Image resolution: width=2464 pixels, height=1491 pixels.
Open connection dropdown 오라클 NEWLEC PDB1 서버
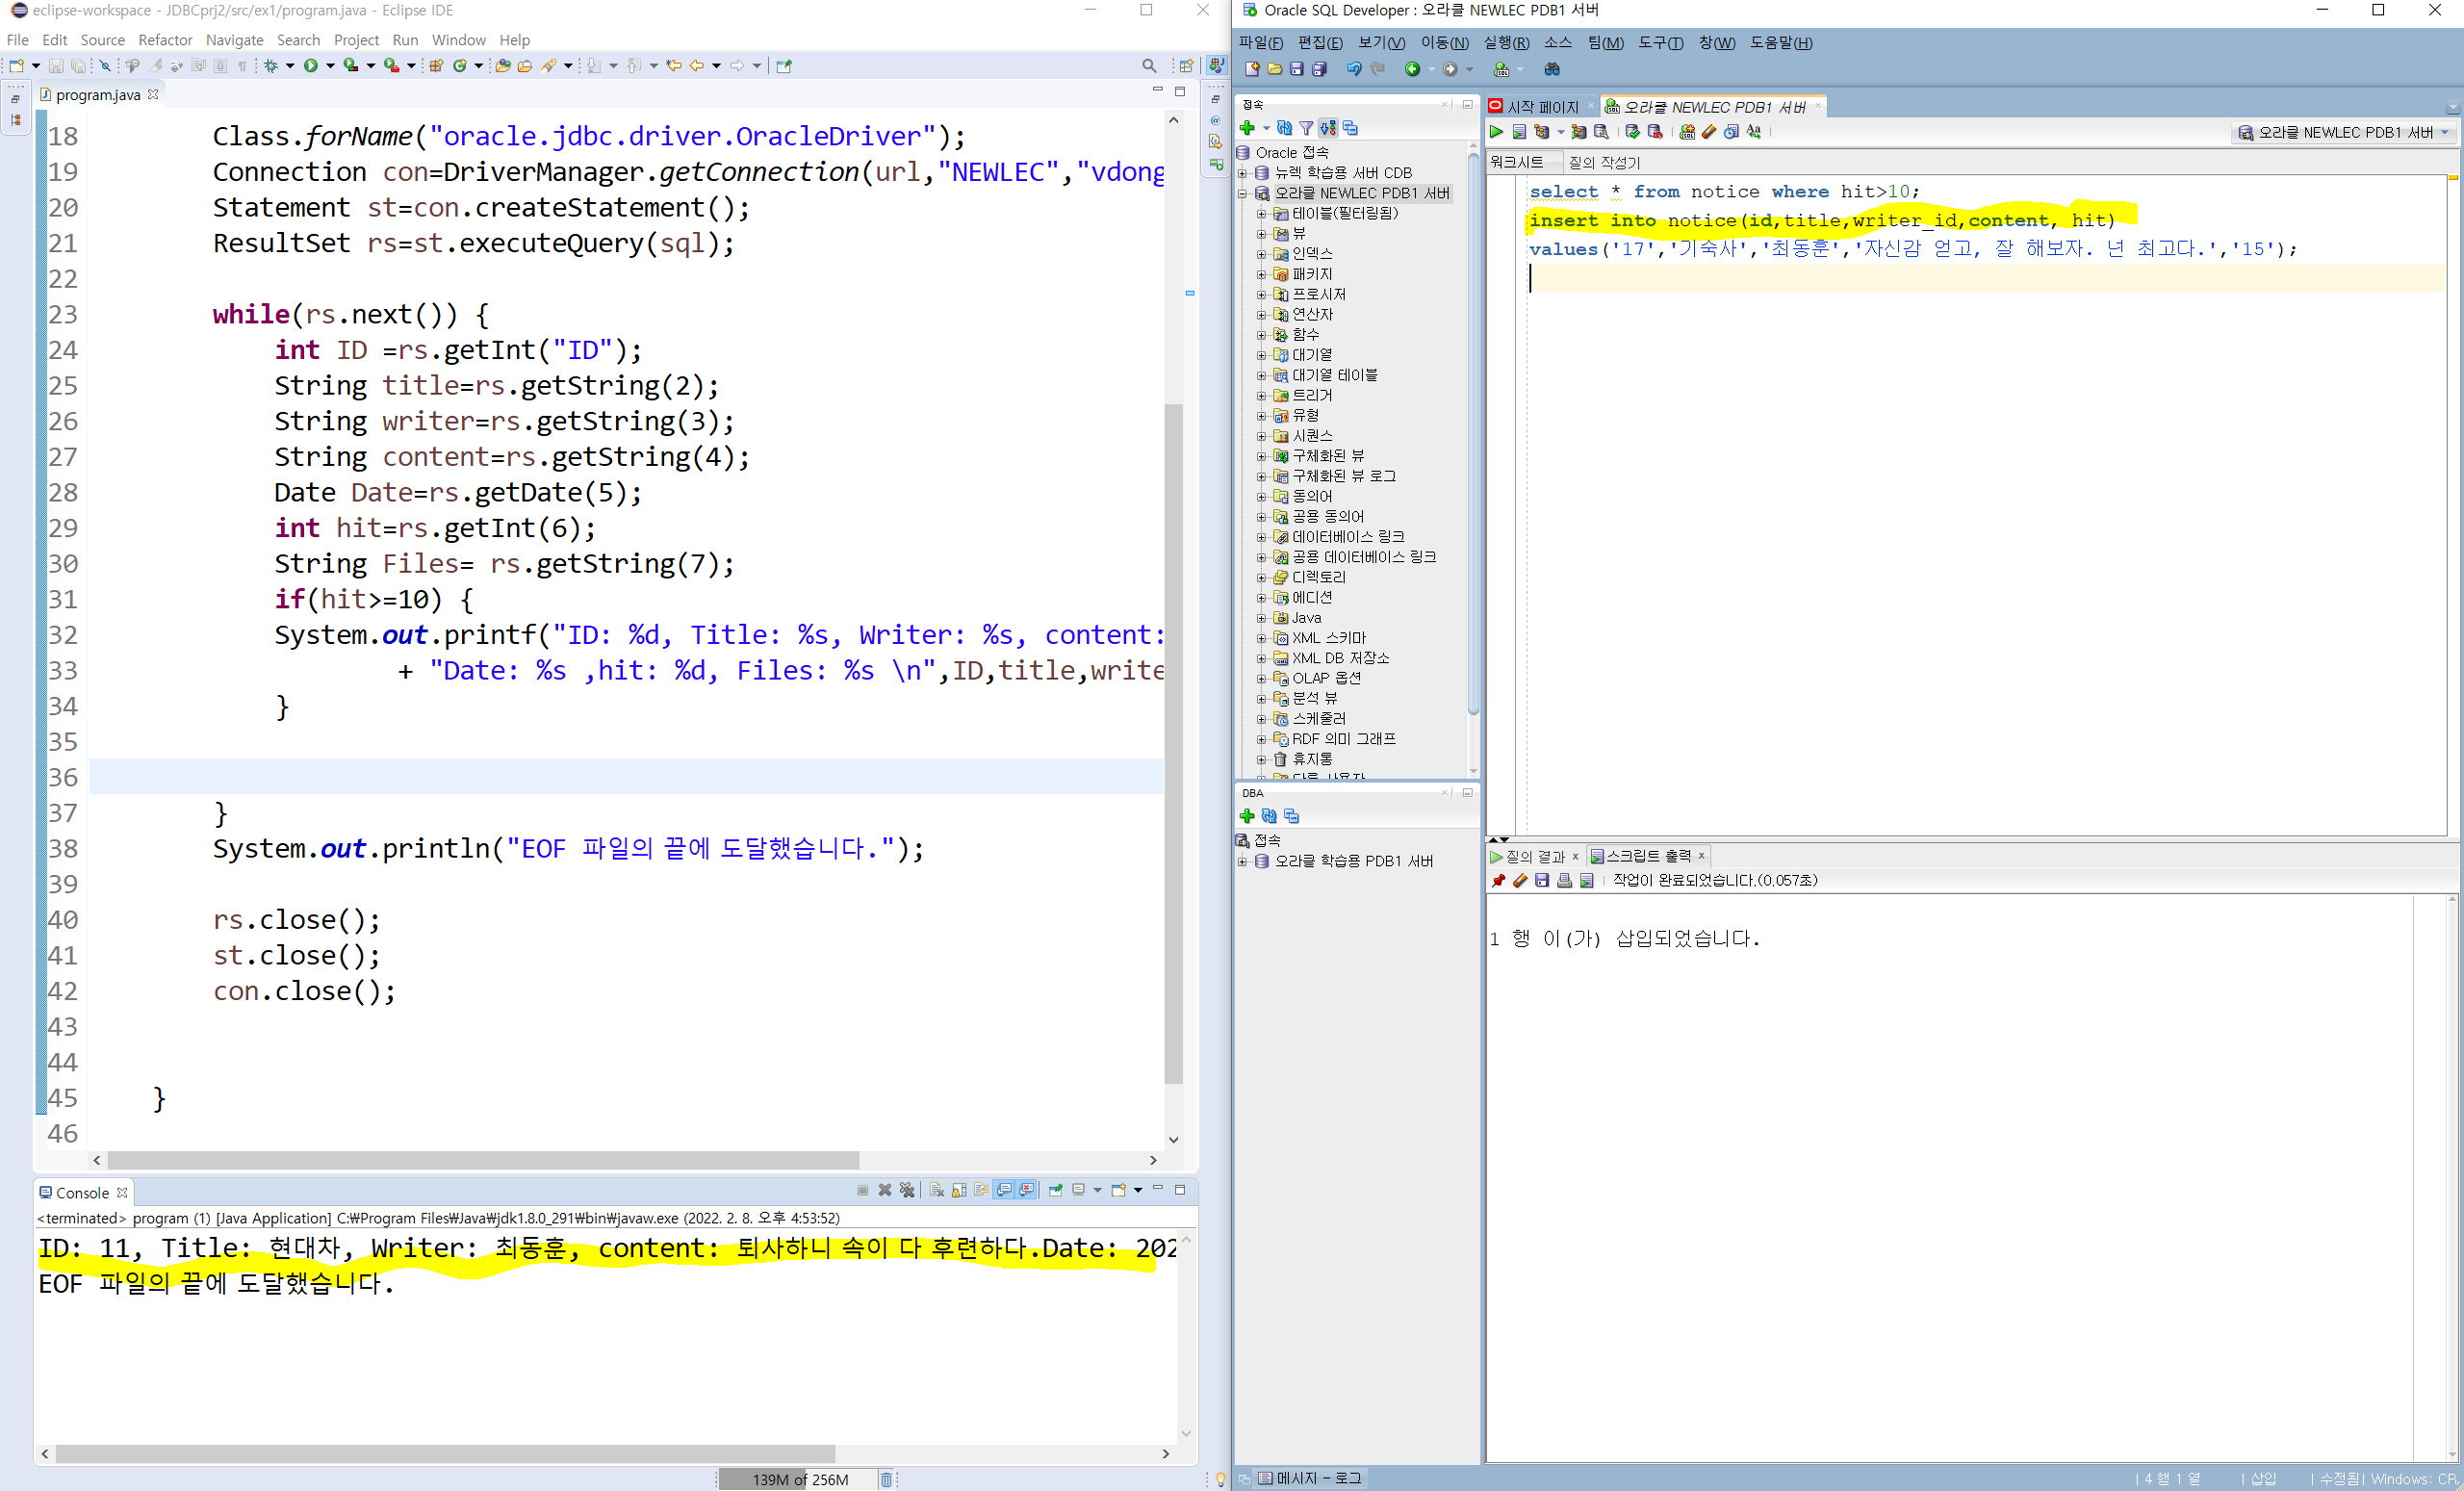click(2343, 132)
